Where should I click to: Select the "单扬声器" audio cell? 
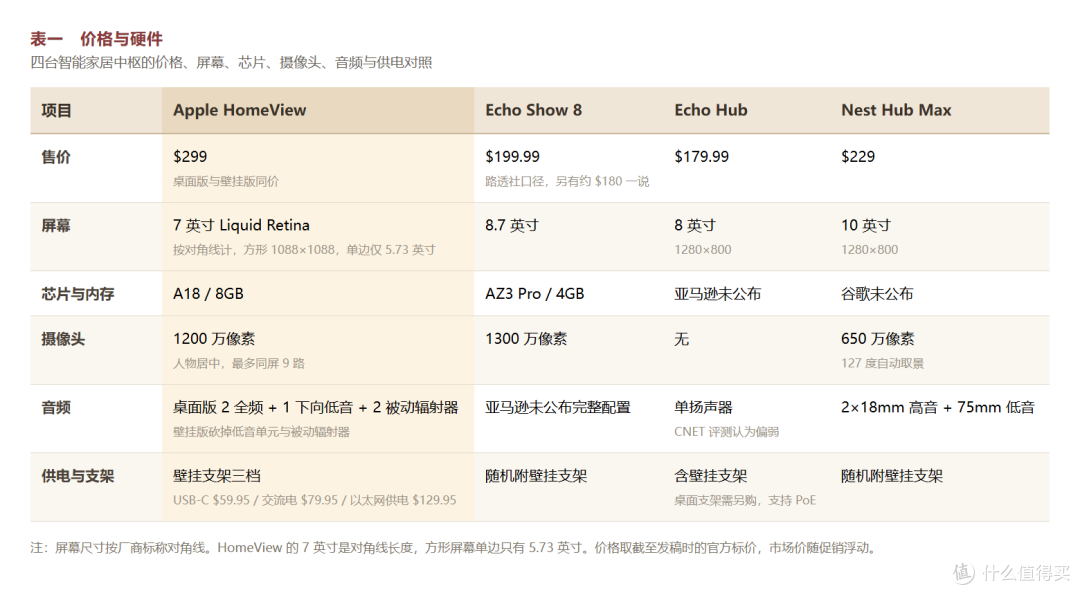[703, 408]
